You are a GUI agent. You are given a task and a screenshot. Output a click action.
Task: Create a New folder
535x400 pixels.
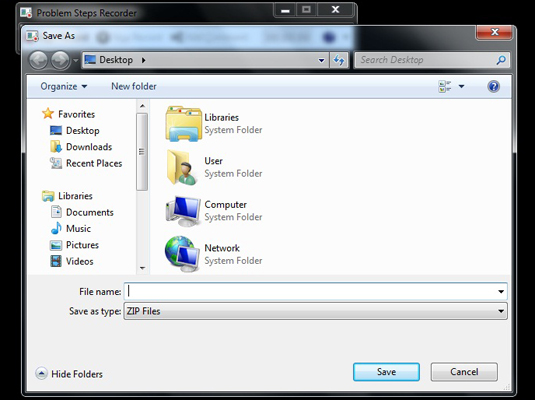click(x=134, y=86)
